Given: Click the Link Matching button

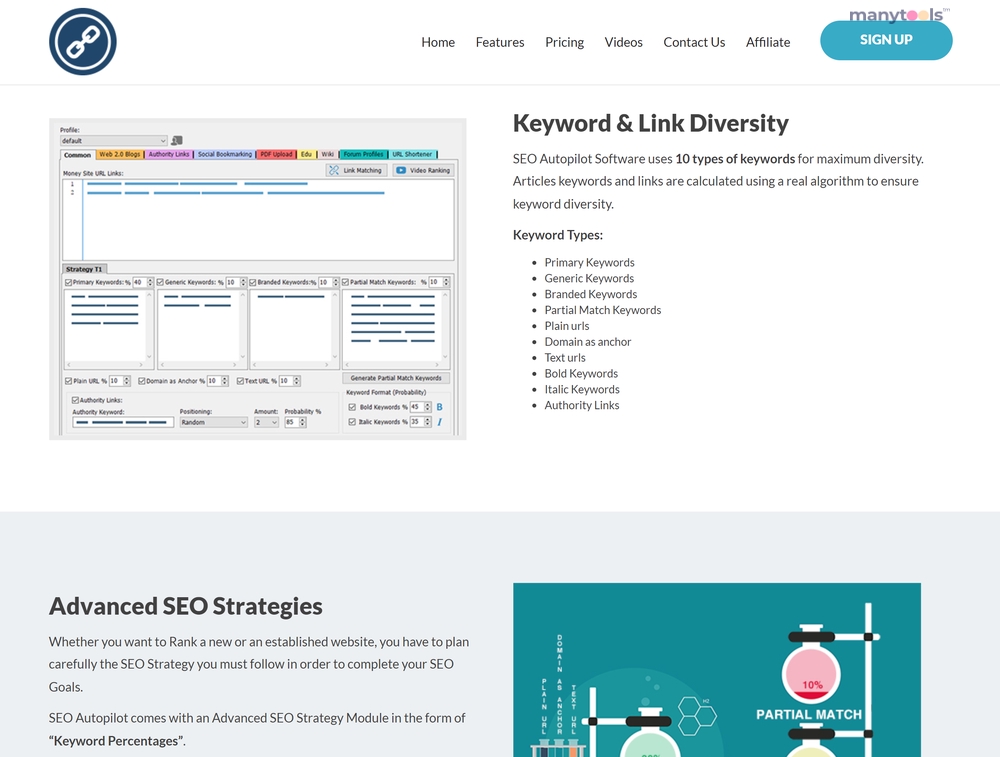Looking at the screenshot, I should (356, 170).
